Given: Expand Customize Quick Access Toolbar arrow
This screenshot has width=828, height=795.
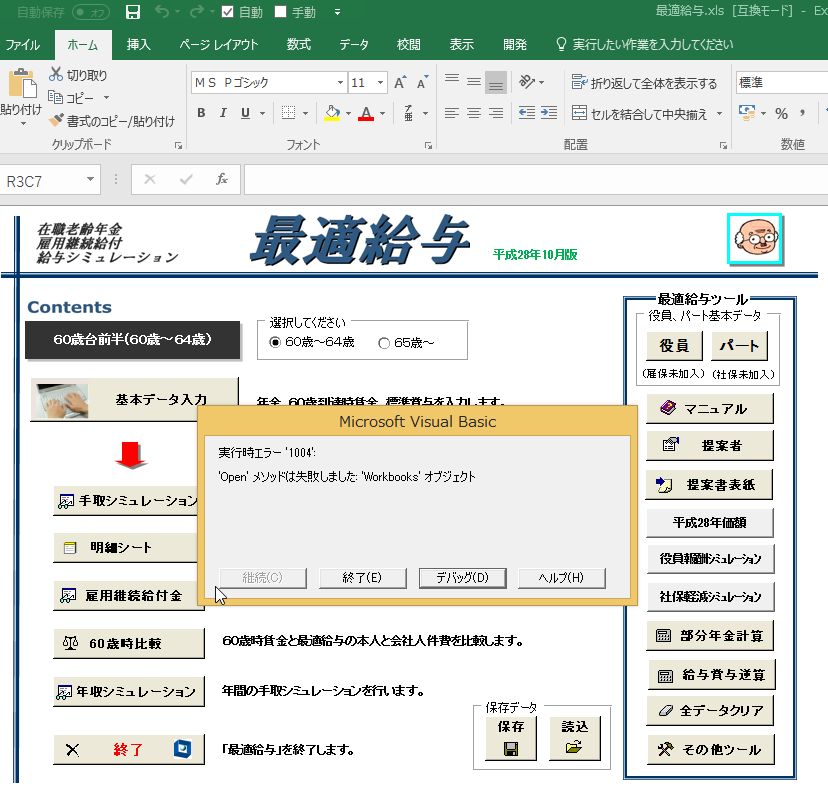Looking at the screenshot, I should pos(337,12).
